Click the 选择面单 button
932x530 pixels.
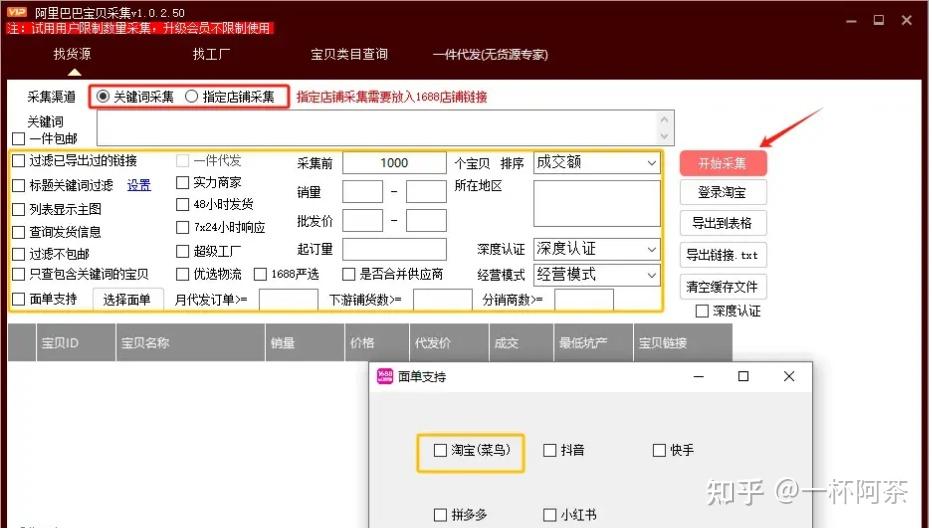[x=127, y=299]
